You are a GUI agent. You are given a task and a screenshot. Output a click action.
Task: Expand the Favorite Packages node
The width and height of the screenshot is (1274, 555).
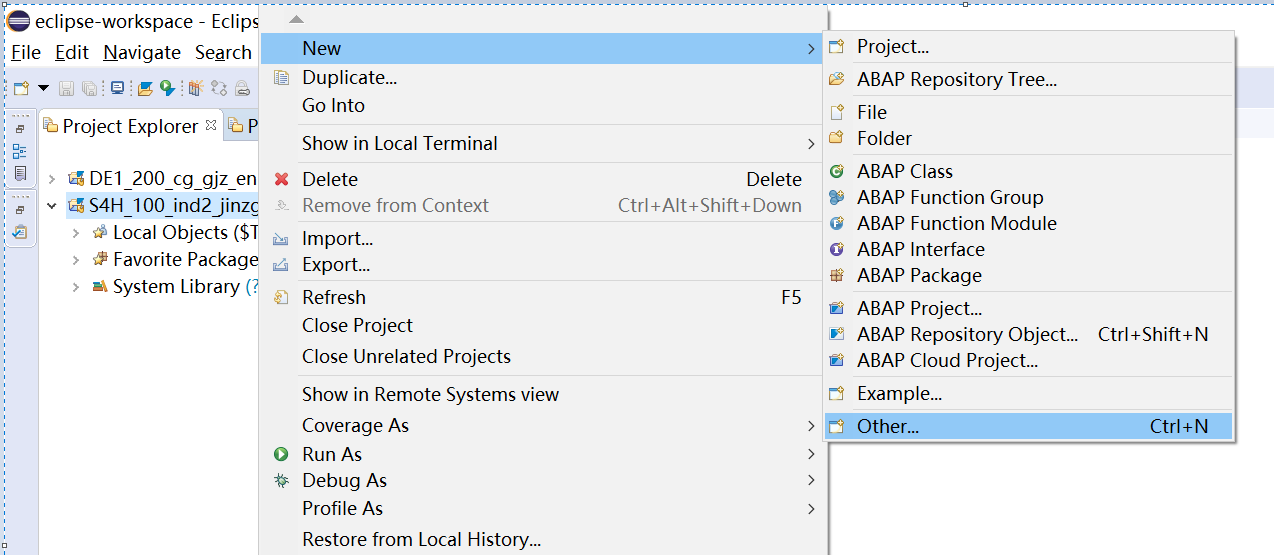[76, 260]
